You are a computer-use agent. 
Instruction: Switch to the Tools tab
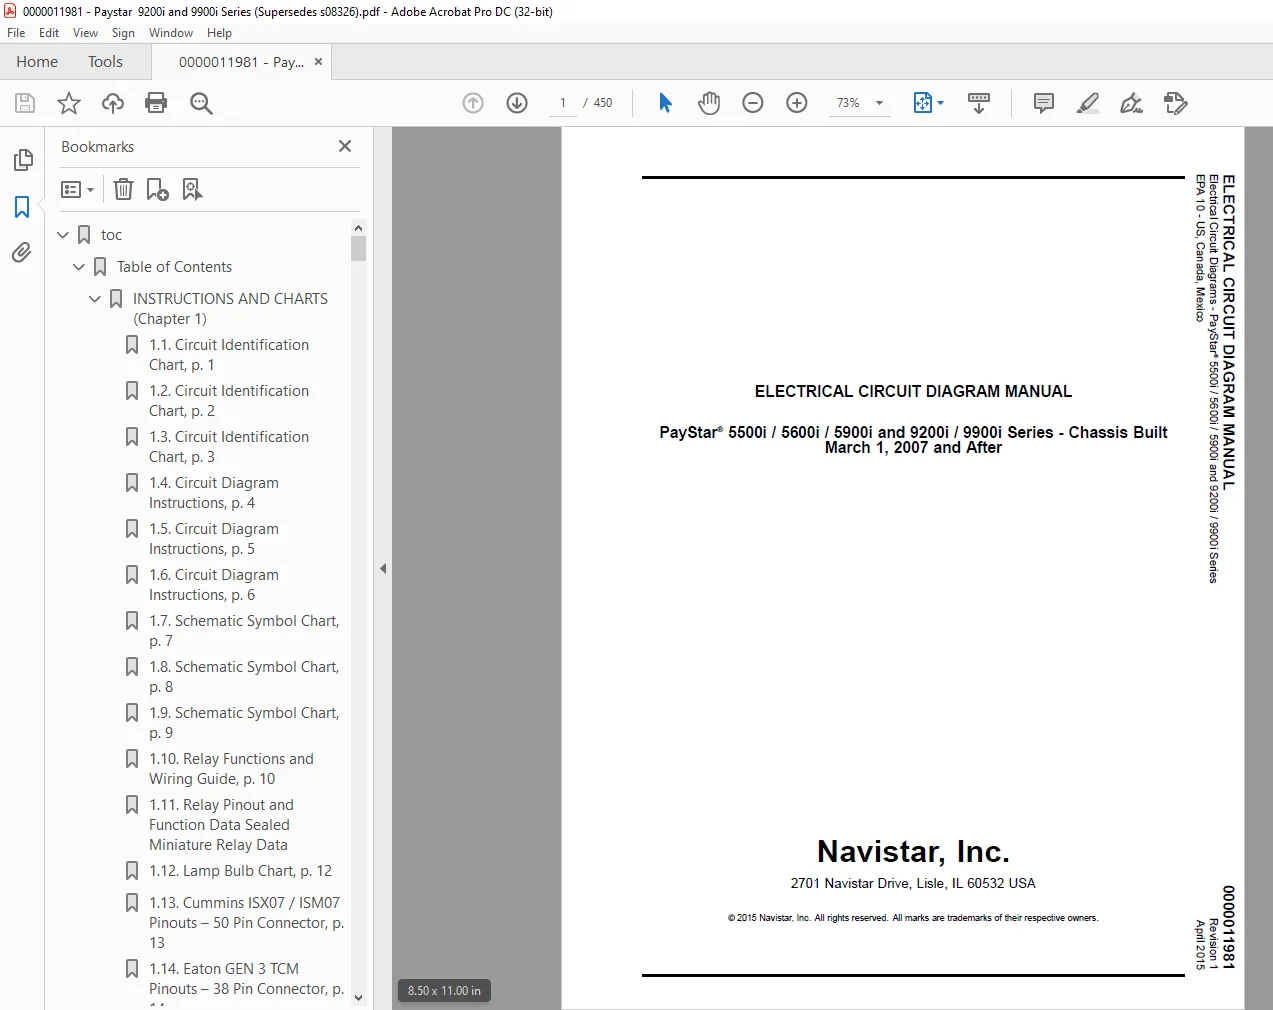pos(105,62)
